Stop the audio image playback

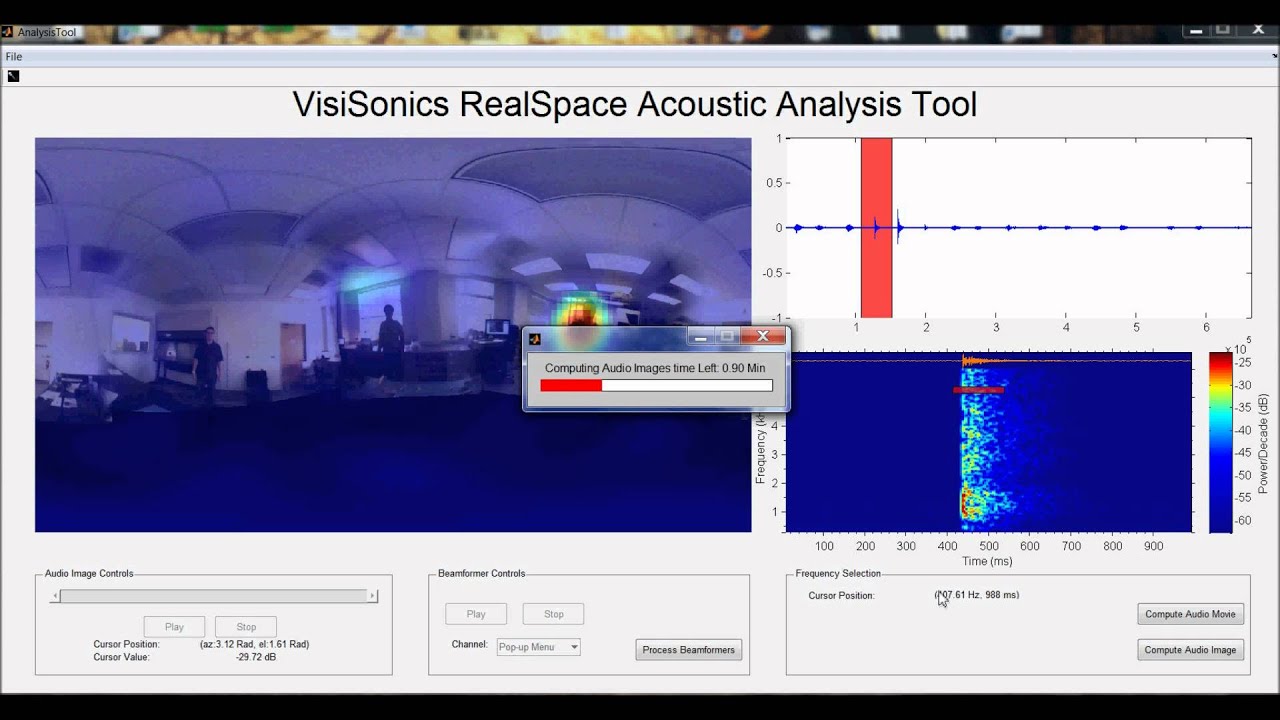[x=246, y=627]
